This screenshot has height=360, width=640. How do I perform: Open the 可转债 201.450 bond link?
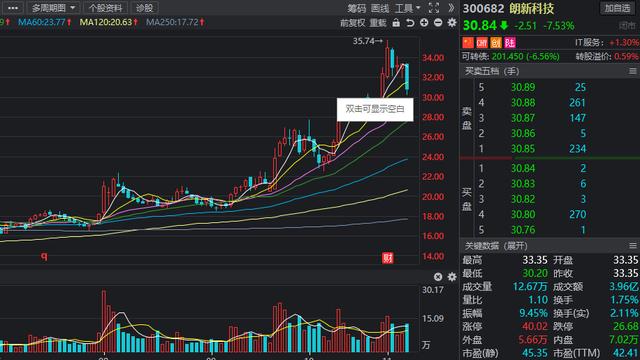(x=511, y=56)
